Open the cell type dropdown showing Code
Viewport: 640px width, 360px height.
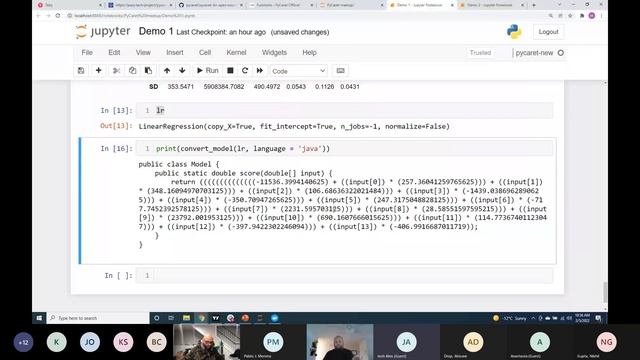(x=299, y=71)
